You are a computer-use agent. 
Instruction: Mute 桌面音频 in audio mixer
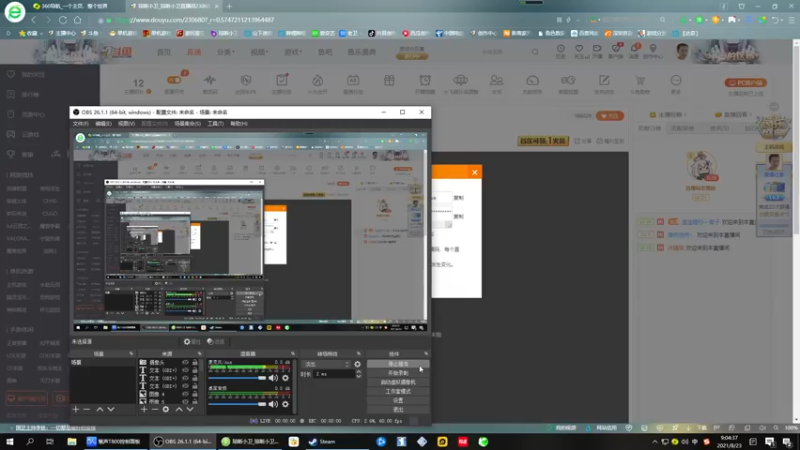click(x=273, y=404)
